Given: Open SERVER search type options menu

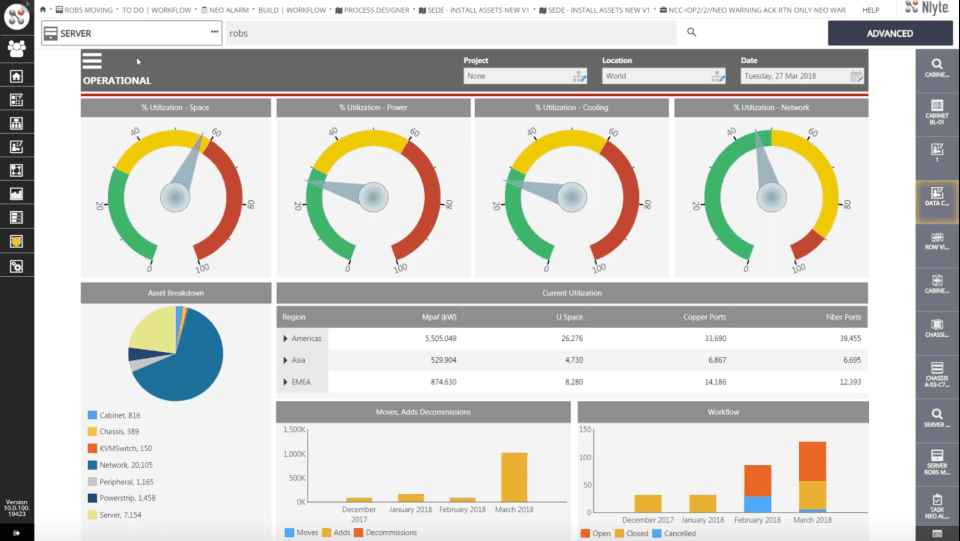Looking at the screenshot, I should pyautogui.click(x=214, y=32).
